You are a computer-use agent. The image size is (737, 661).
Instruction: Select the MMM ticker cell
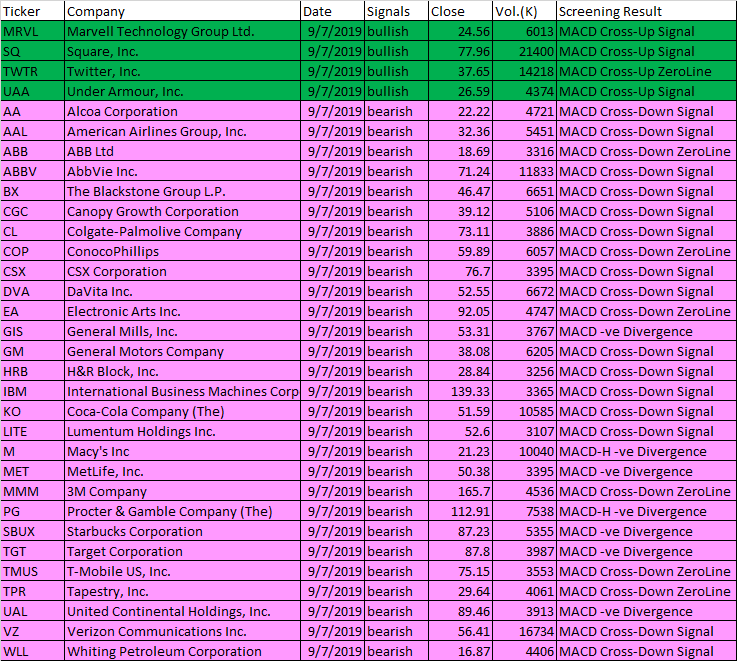point(32,491)
